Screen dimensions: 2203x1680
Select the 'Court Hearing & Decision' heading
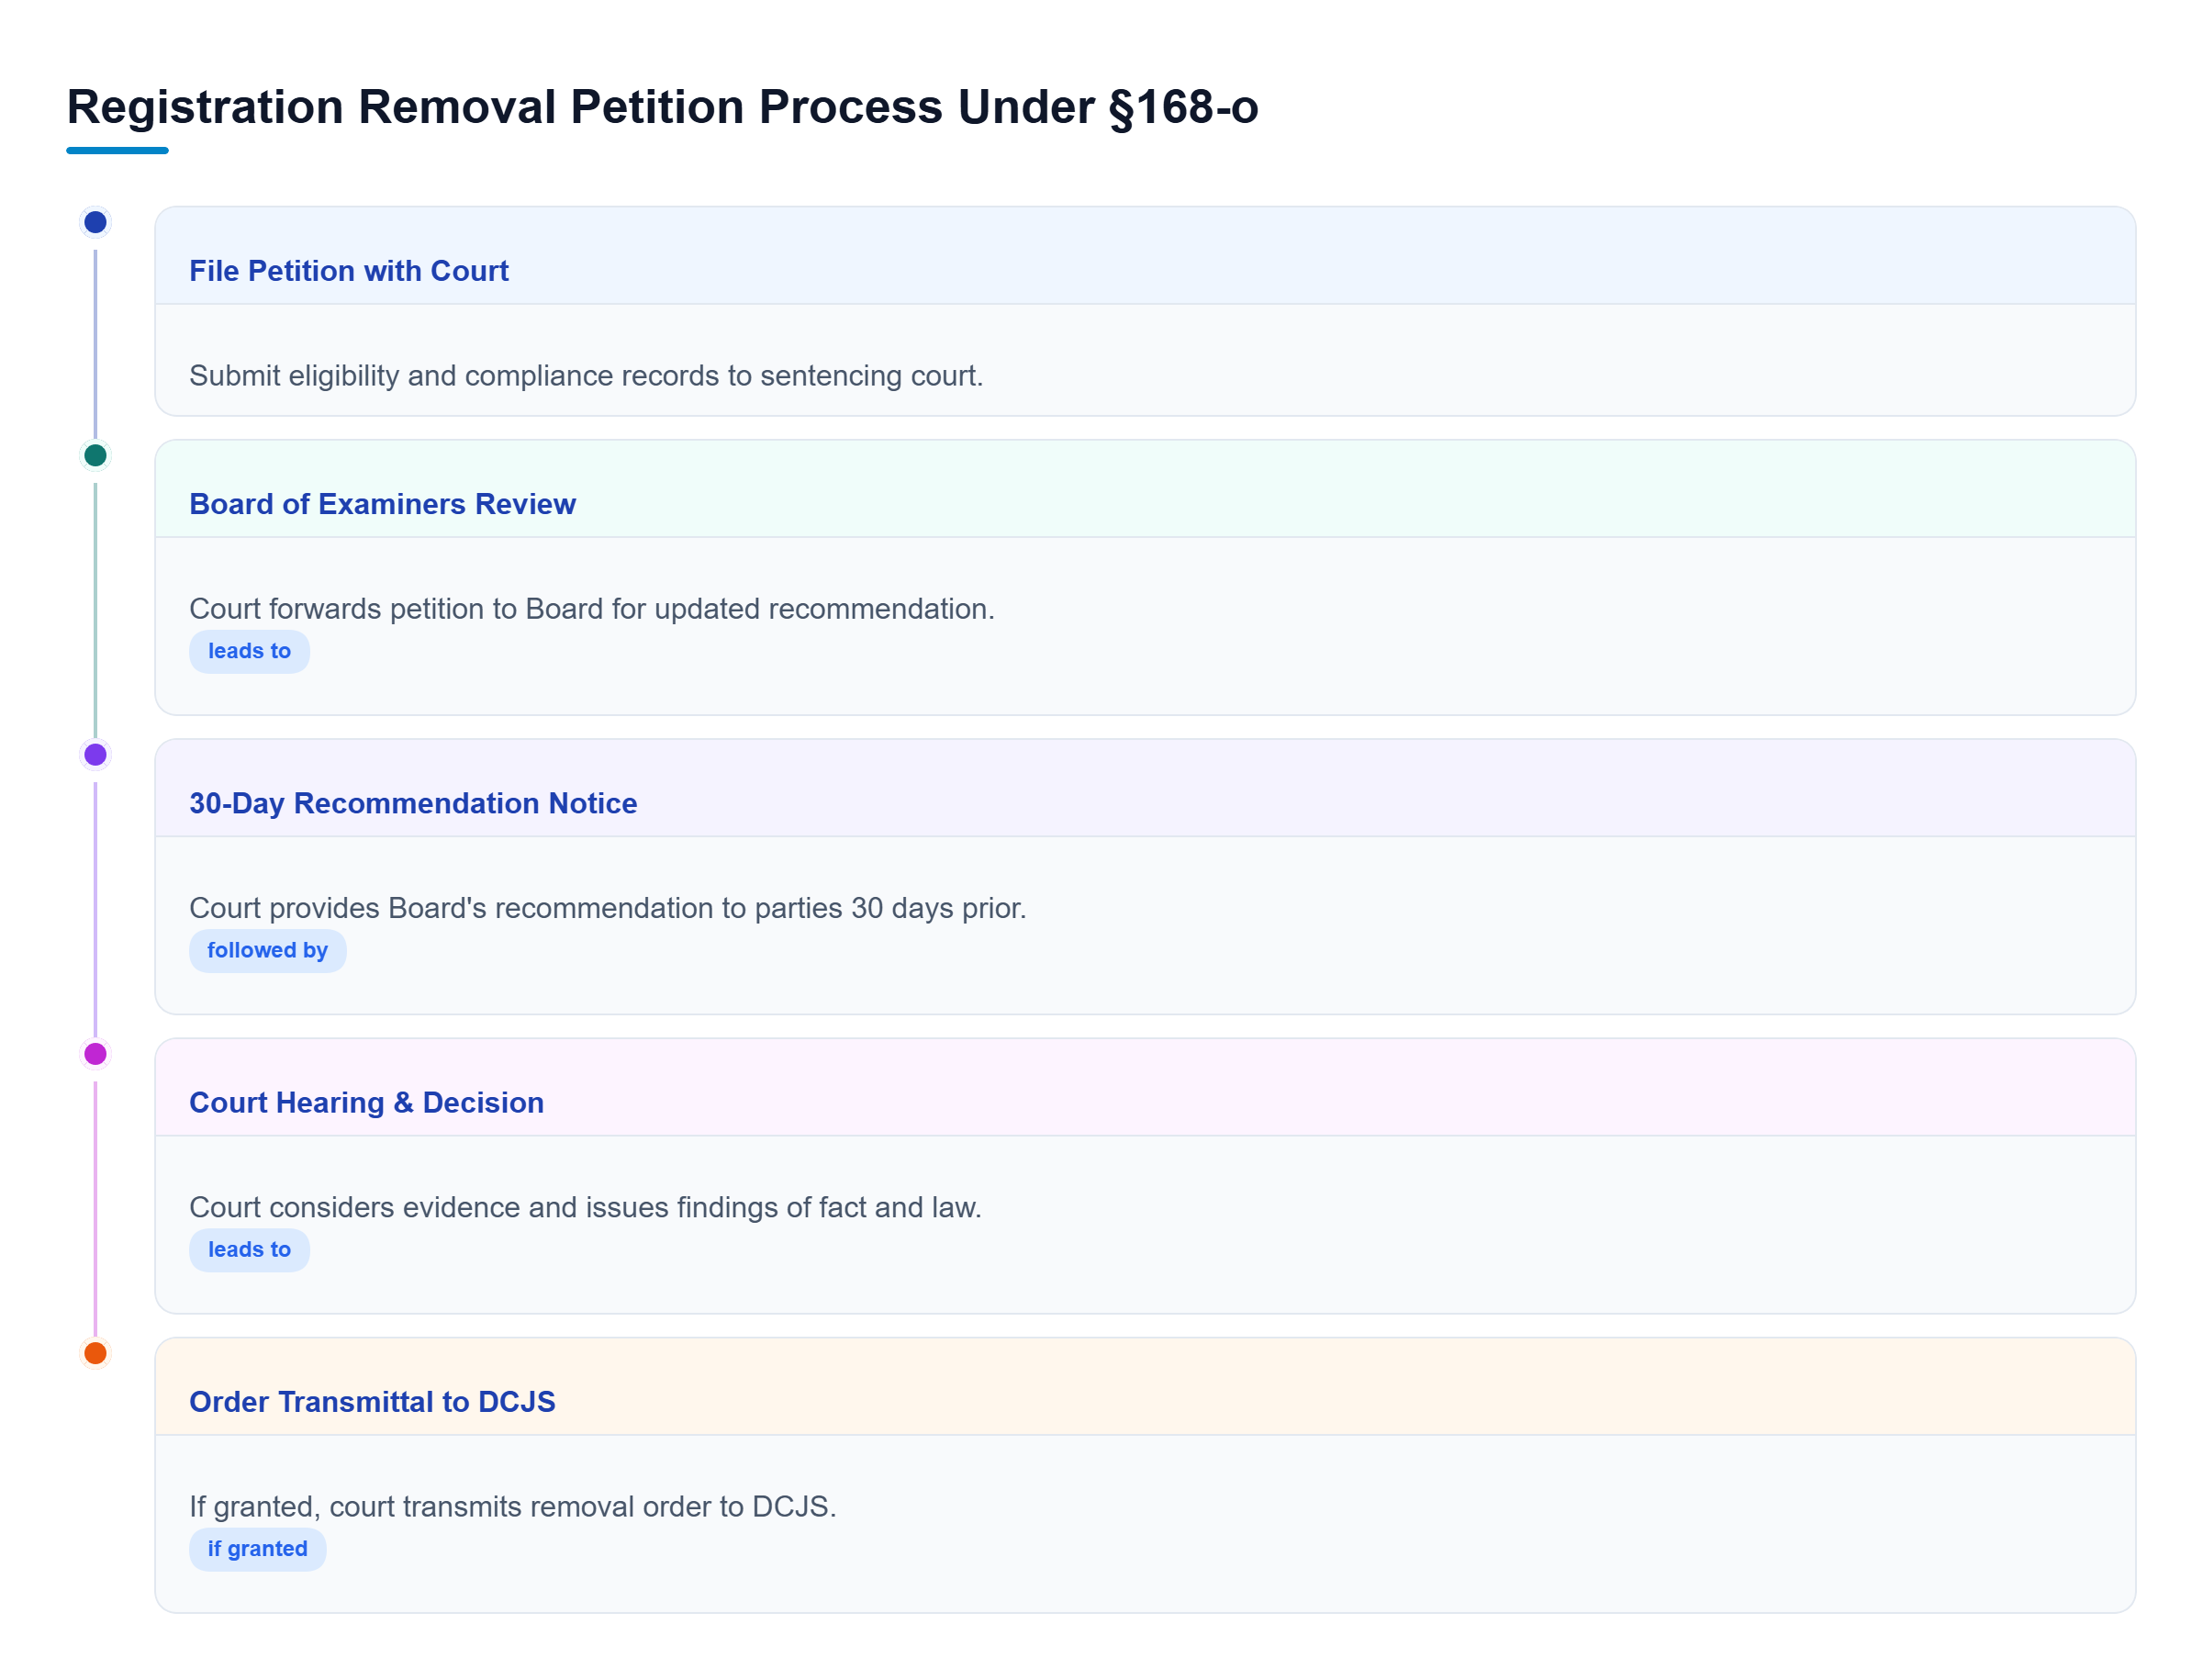pos(366,1102)
